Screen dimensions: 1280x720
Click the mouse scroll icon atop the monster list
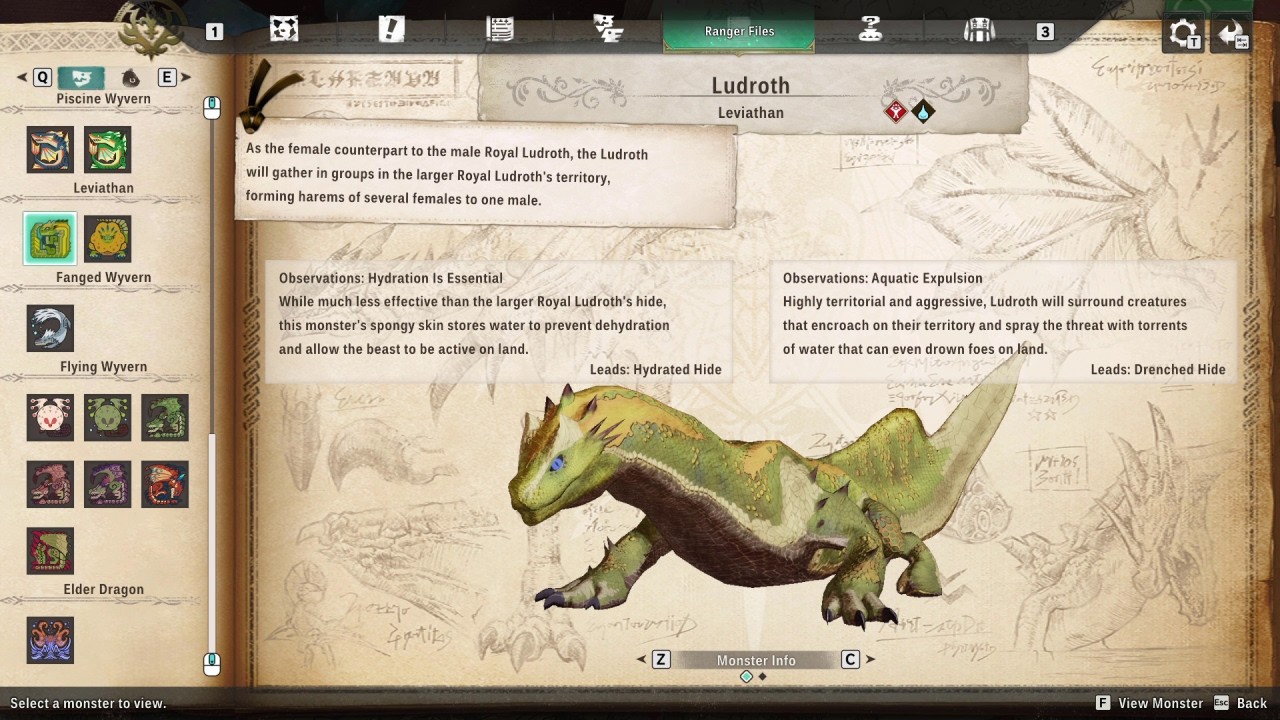[x=211, y=107]
